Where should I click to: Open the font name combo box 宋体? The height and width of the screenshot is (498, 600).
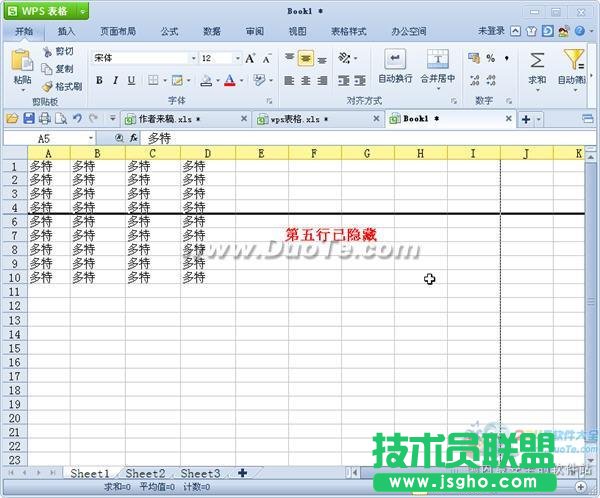(x=145, y=58)
